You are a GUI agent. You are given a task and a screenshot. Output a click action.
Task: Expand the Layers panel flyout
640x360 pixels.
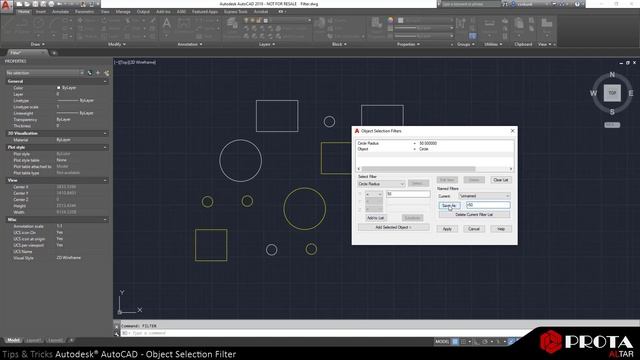(x=267, y=44)
